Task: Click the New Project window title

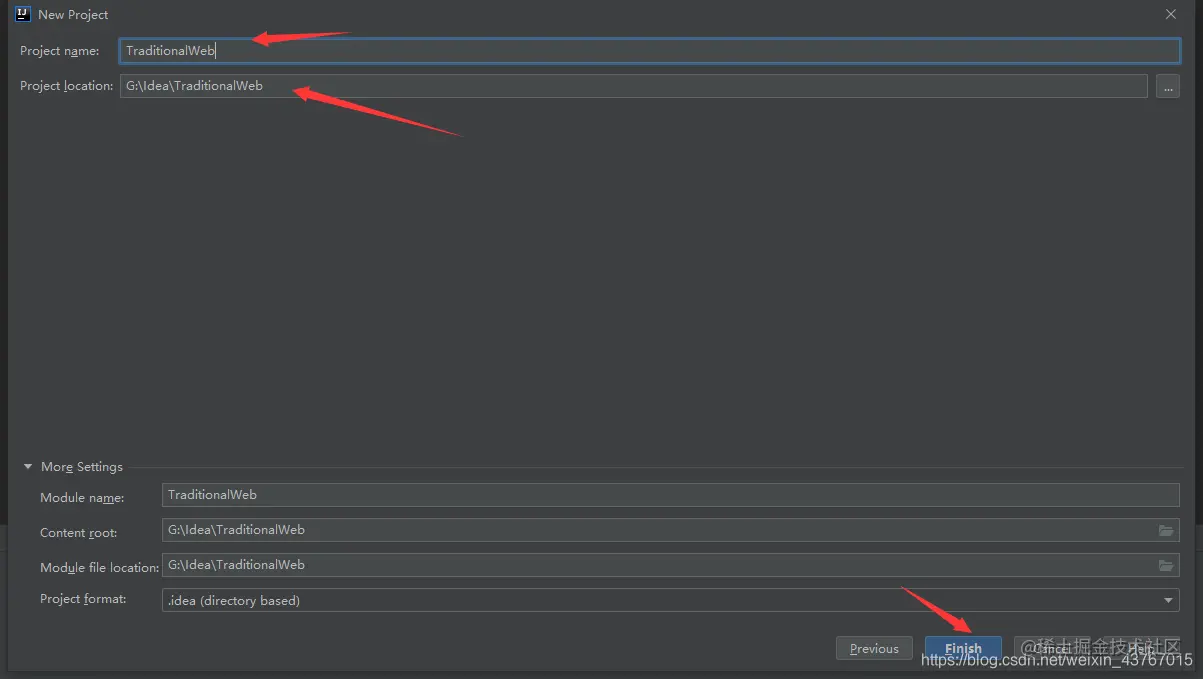Action: (x=73, y=15)
